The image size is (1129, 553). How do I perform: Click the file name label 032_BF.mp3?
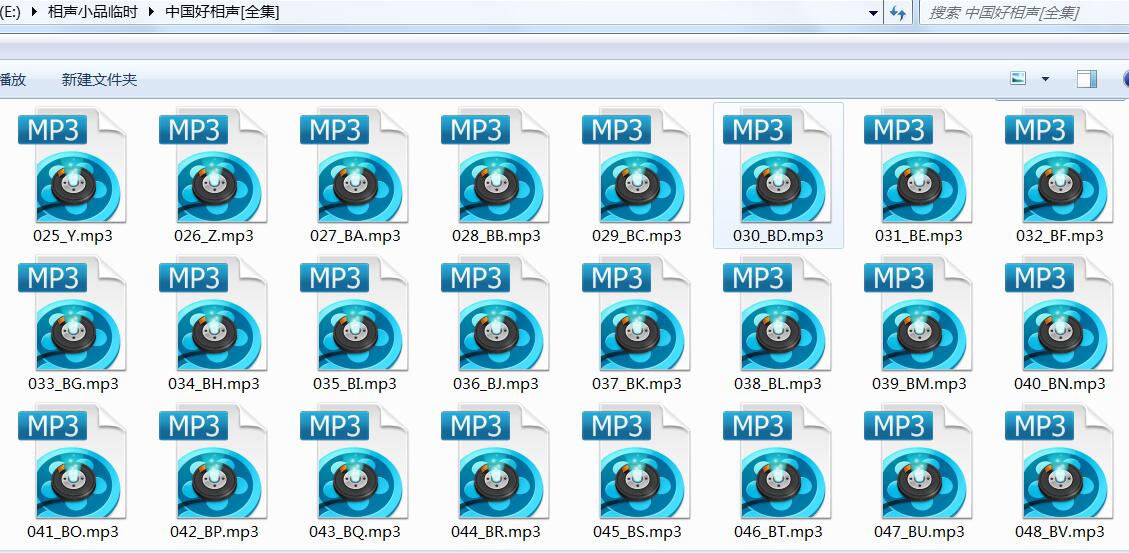pos(1060,236)
